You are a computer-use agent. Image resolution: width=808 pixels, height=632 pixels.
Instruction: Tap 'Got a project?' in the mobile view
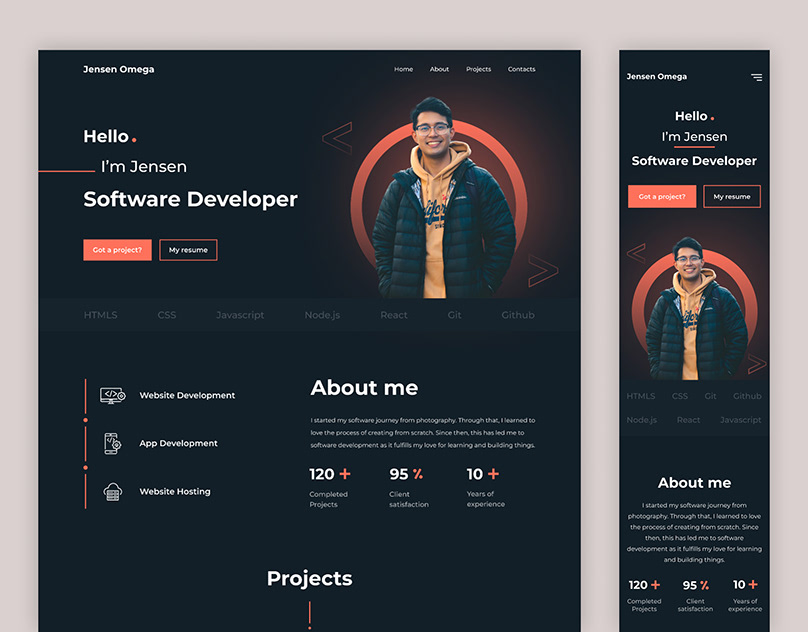coord(662,197)
